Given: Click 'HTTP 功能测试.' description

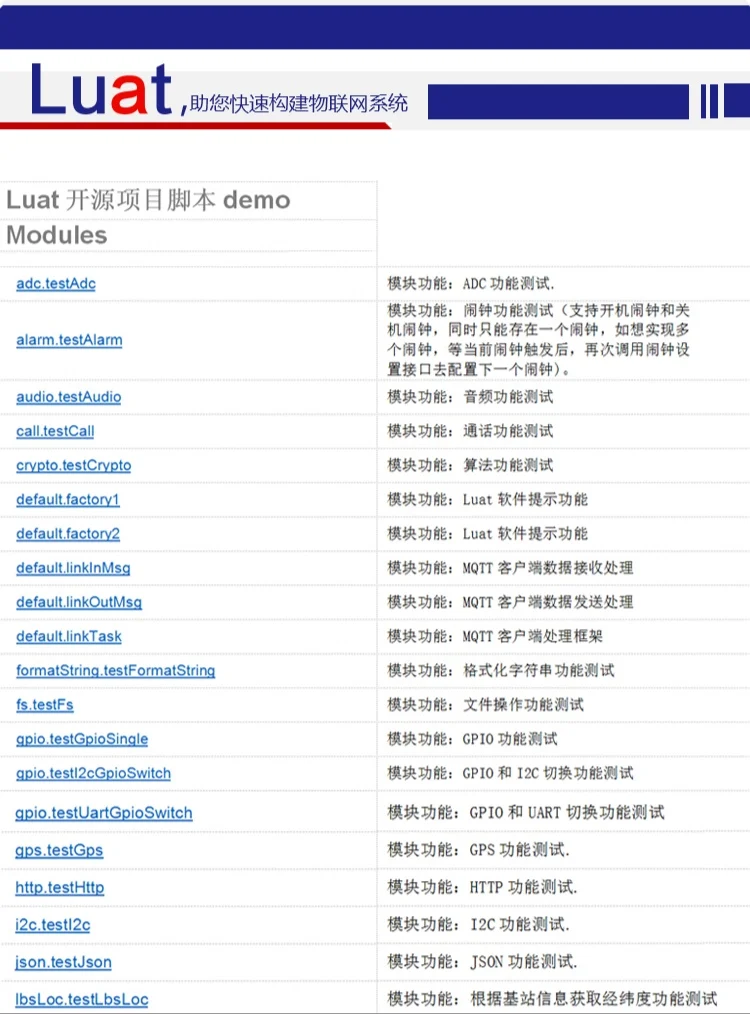Looking at the screenshot, I should point(523,888).
